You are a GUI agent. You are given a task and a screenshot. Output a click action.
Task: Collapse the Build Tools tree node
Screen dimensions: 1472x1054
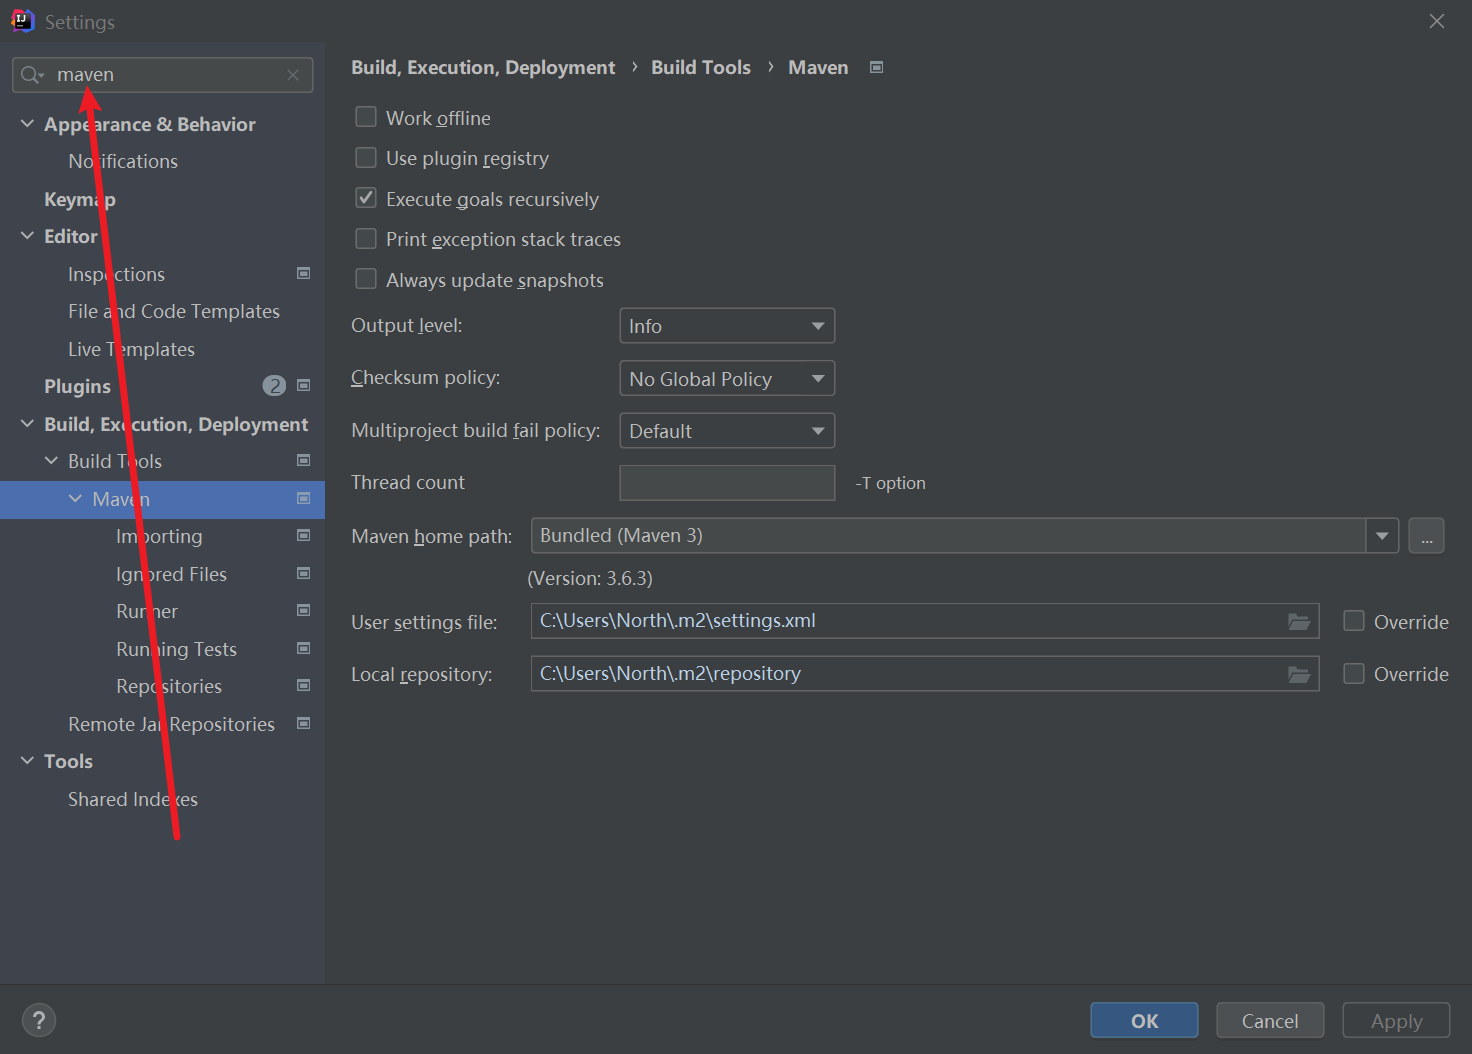pos(51,460)
